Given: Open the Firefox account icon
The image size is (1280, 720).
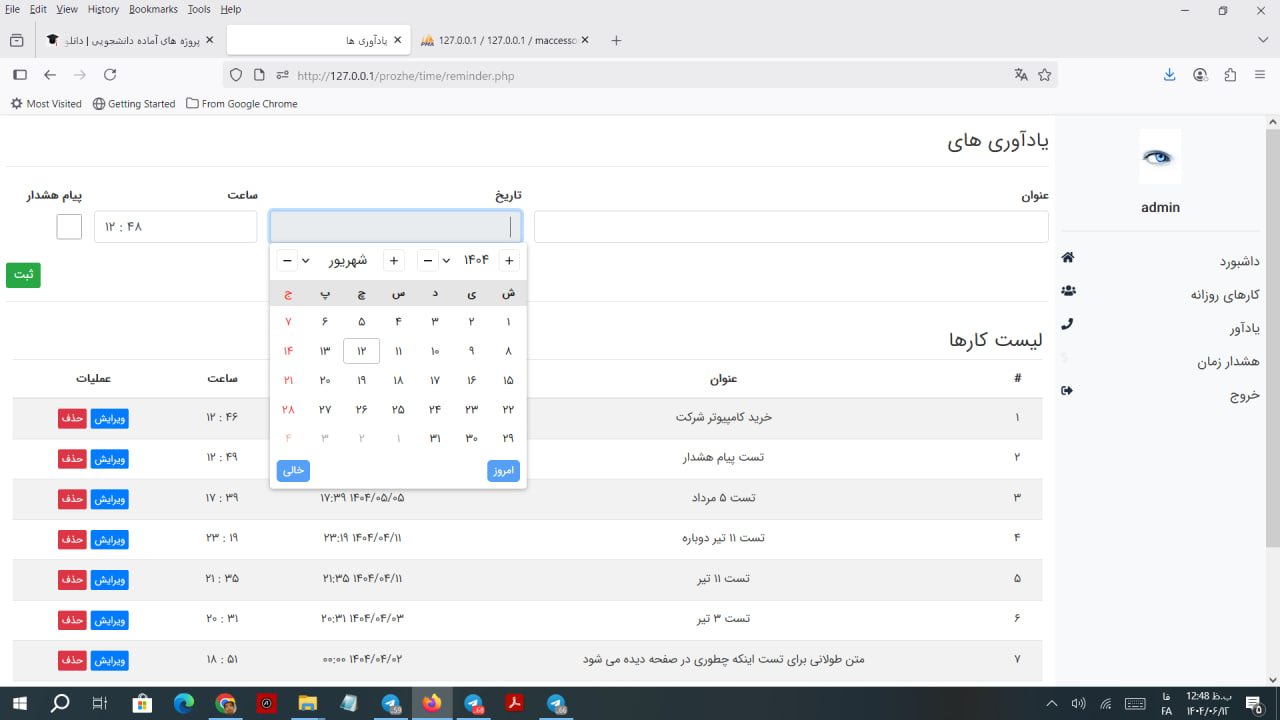Looking at the screenshot, I should pyautogui.click(x=1200, y=75).
